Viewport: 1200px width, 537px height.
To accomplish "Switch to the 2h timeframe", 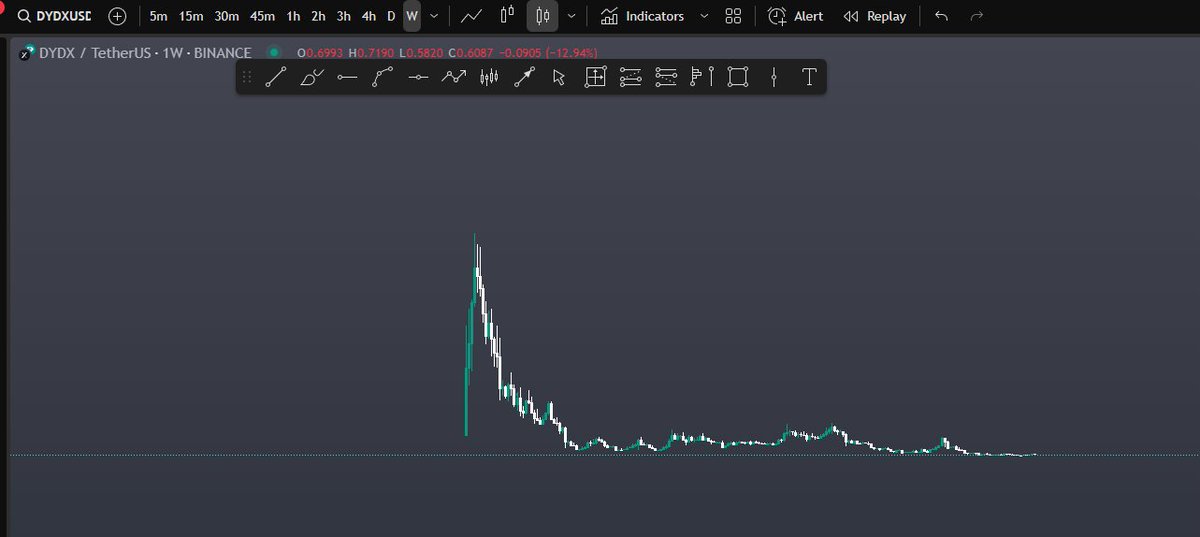I will click(318, 16).
